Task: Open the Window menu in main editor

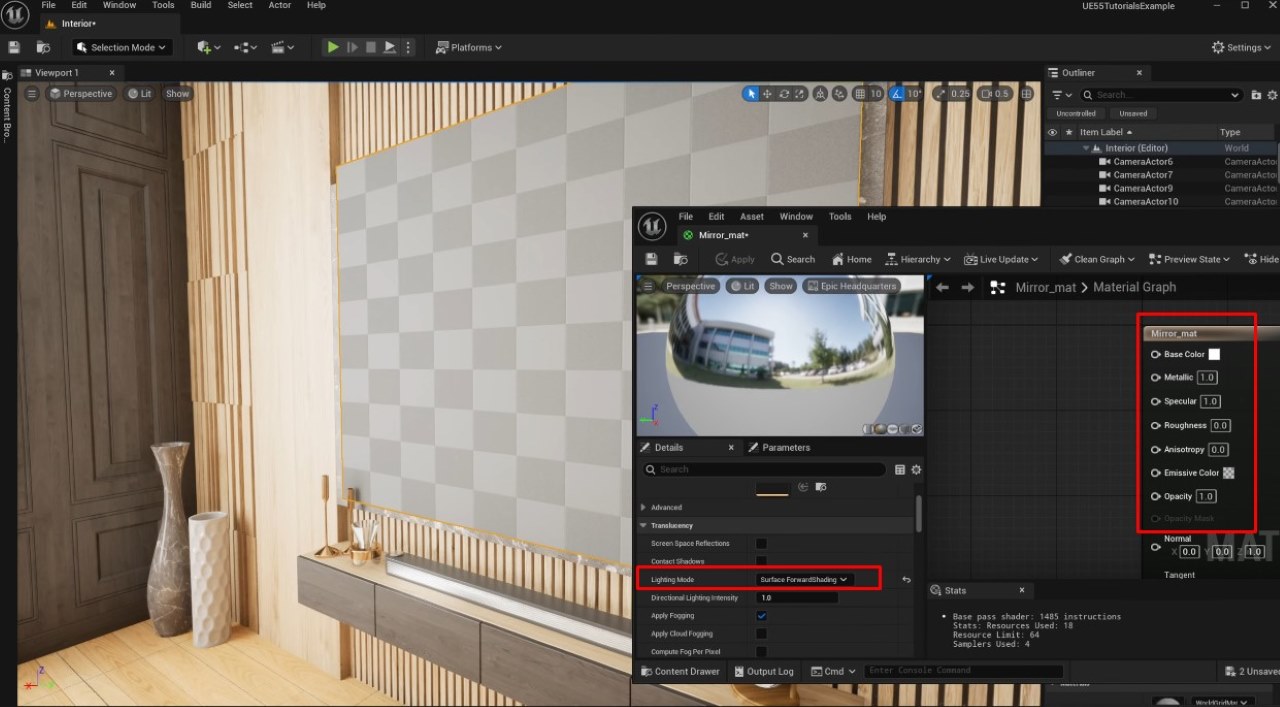Action: point(119,5)
